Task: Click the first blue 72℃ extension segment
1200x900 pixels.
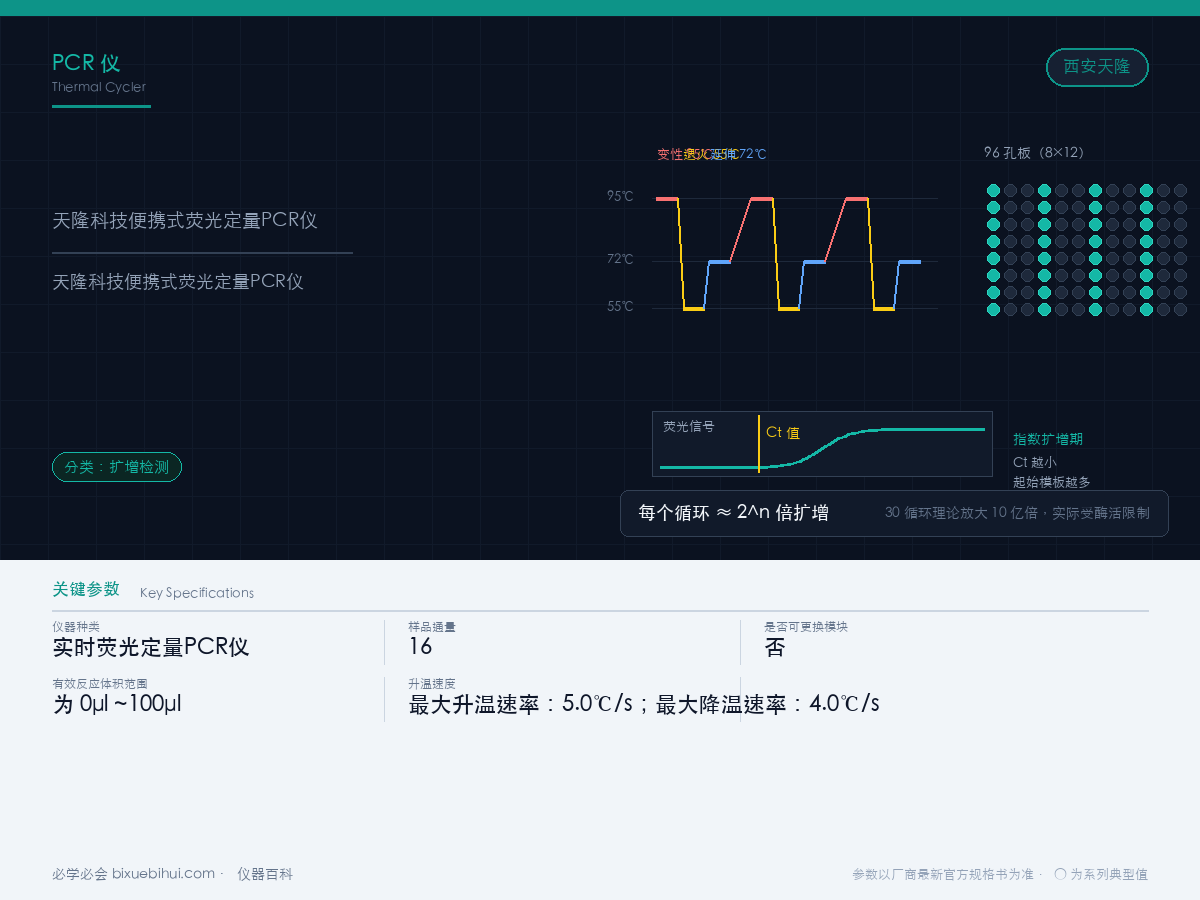Action: coord(719,262)
